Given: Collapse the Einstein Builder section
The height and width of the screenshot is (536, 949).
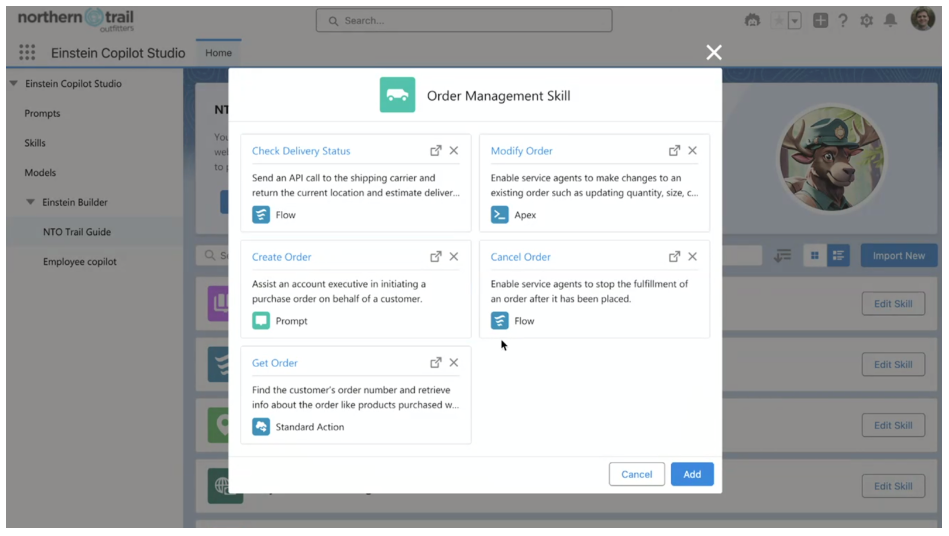Looking at the screenshot, I should pos(30,202).
